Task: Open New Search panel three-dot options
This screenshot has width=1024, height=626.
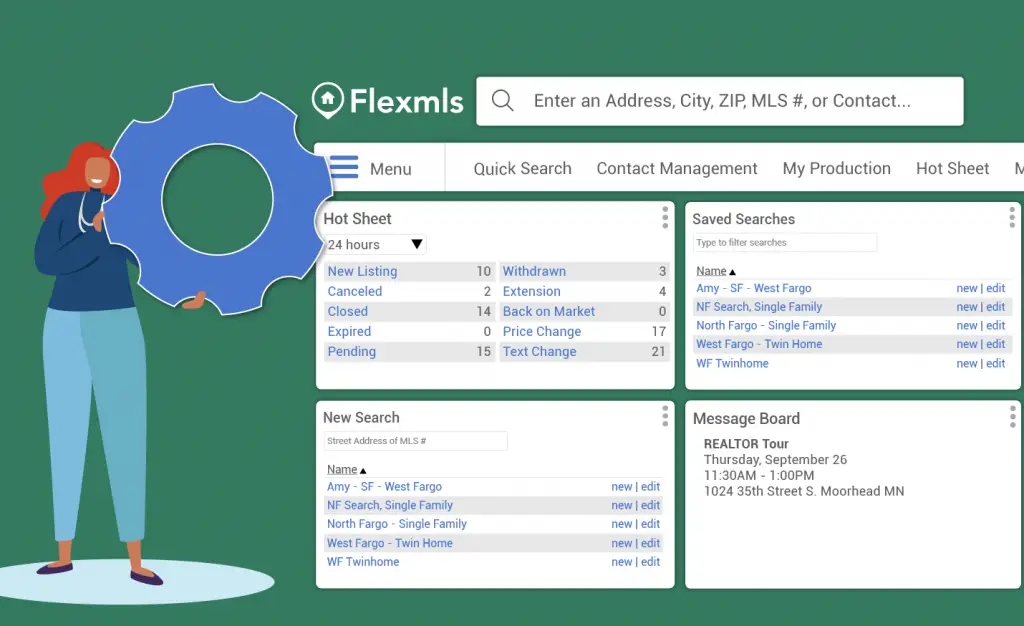Action: pyautogui.click(x=664, y=416)
